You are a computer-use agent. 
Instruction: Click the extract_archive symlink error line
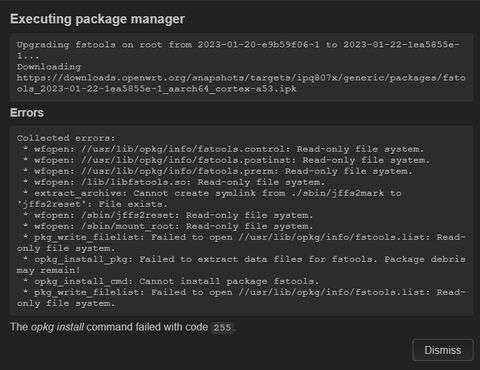click(x=209, y=198)
